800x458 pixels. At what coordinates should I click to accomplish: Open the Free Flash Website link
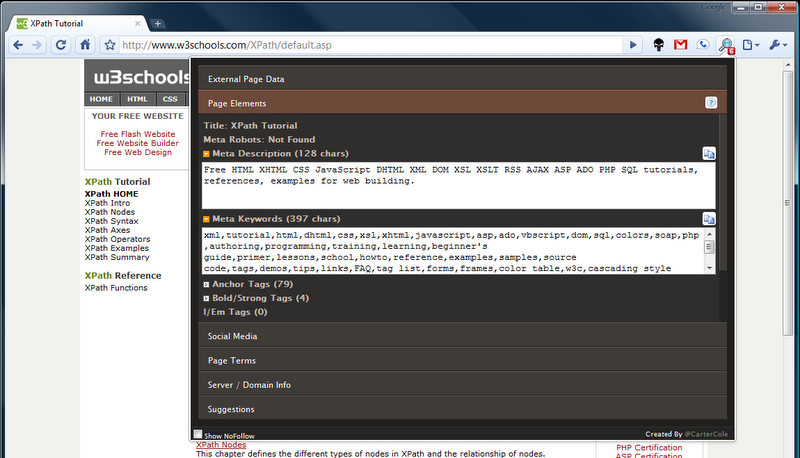(x=138, y=134)
